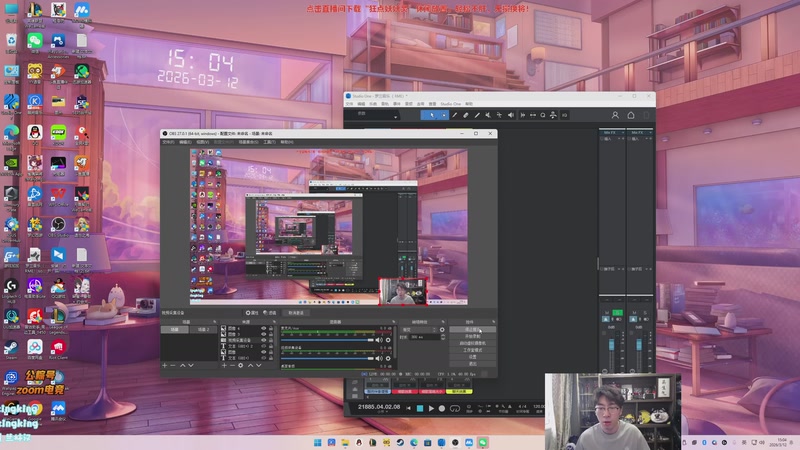Select the Bend tool in Studio One
Image resolution: width=800 pixels, height=450 pixels.
point(499,115)
